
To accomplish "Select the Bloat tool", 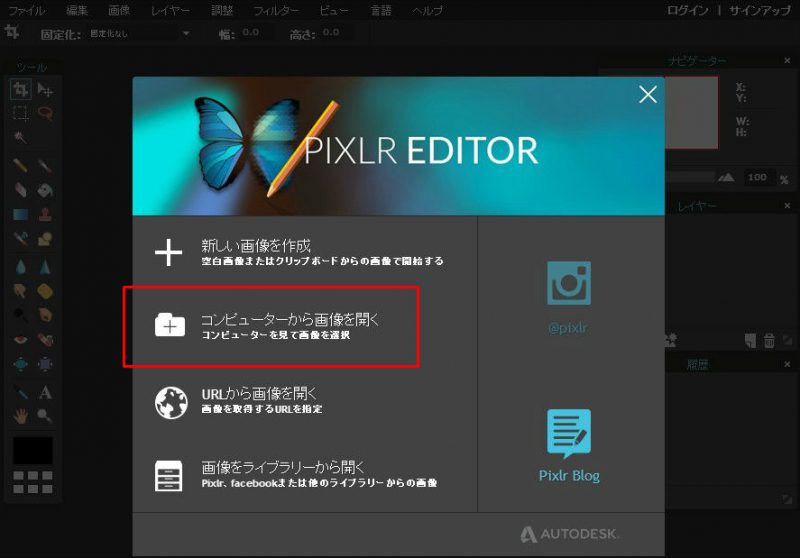I will point(20,364).
